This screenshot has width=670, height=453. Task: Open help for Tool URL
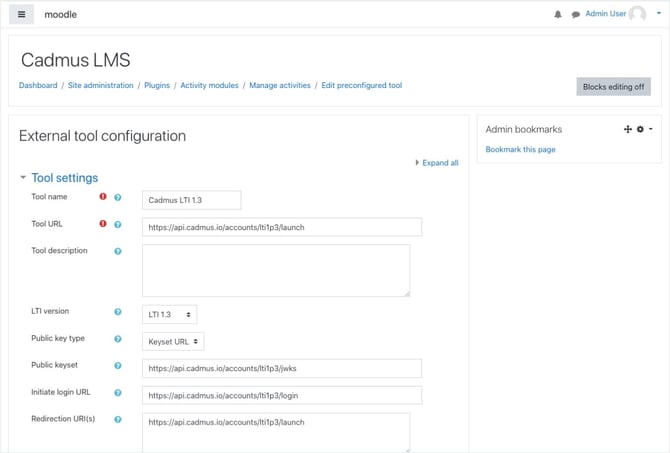(x=118, y=224)
